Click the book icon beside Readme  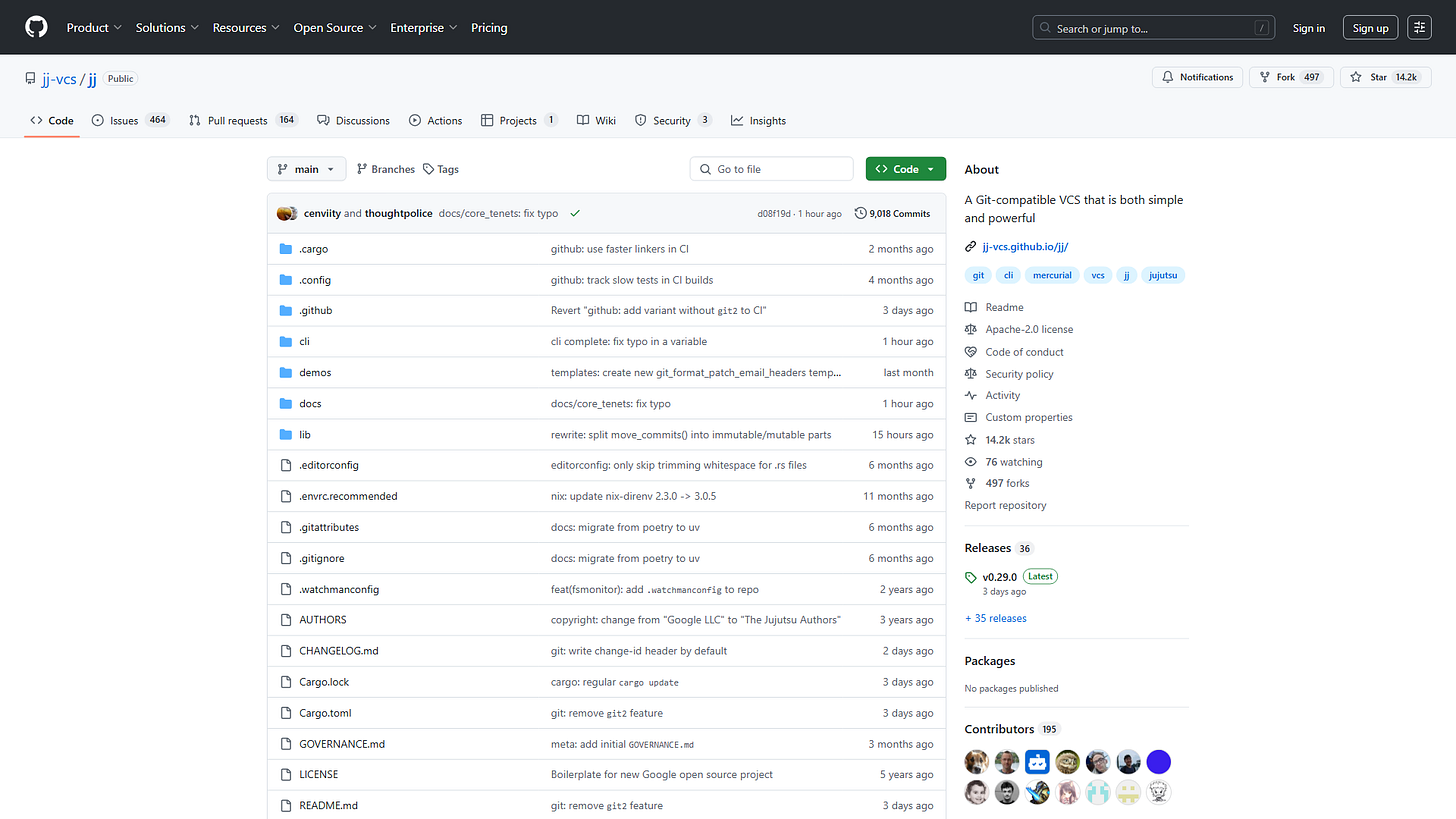(x=971, y=308)
